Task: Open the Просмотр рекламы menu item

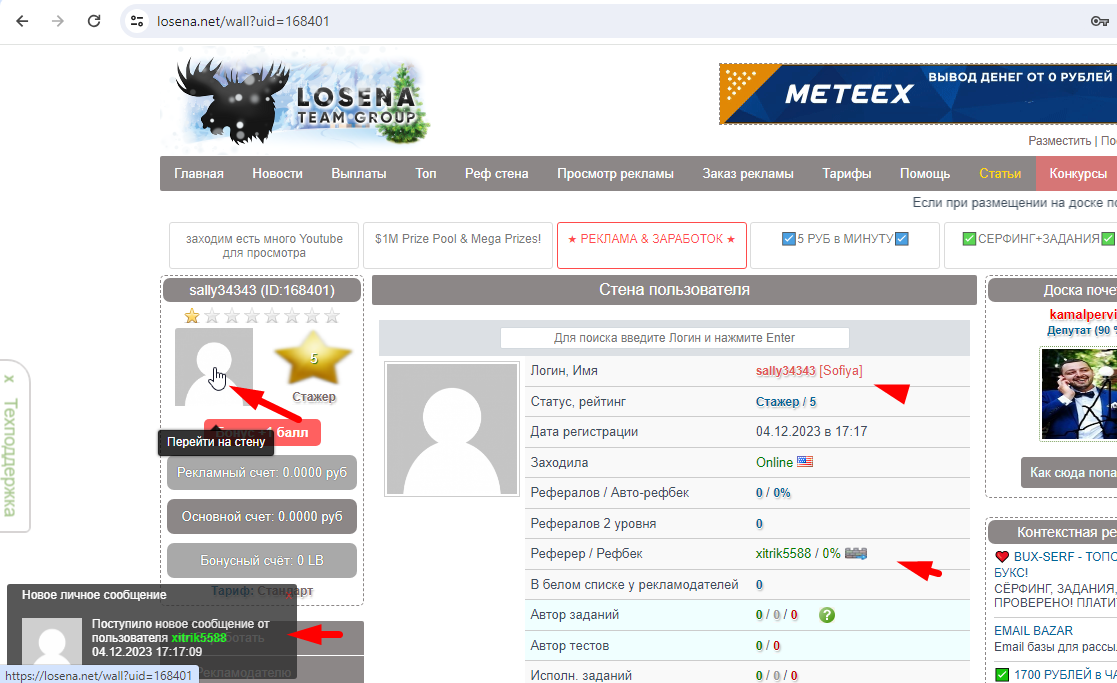Action: point(615,174)
